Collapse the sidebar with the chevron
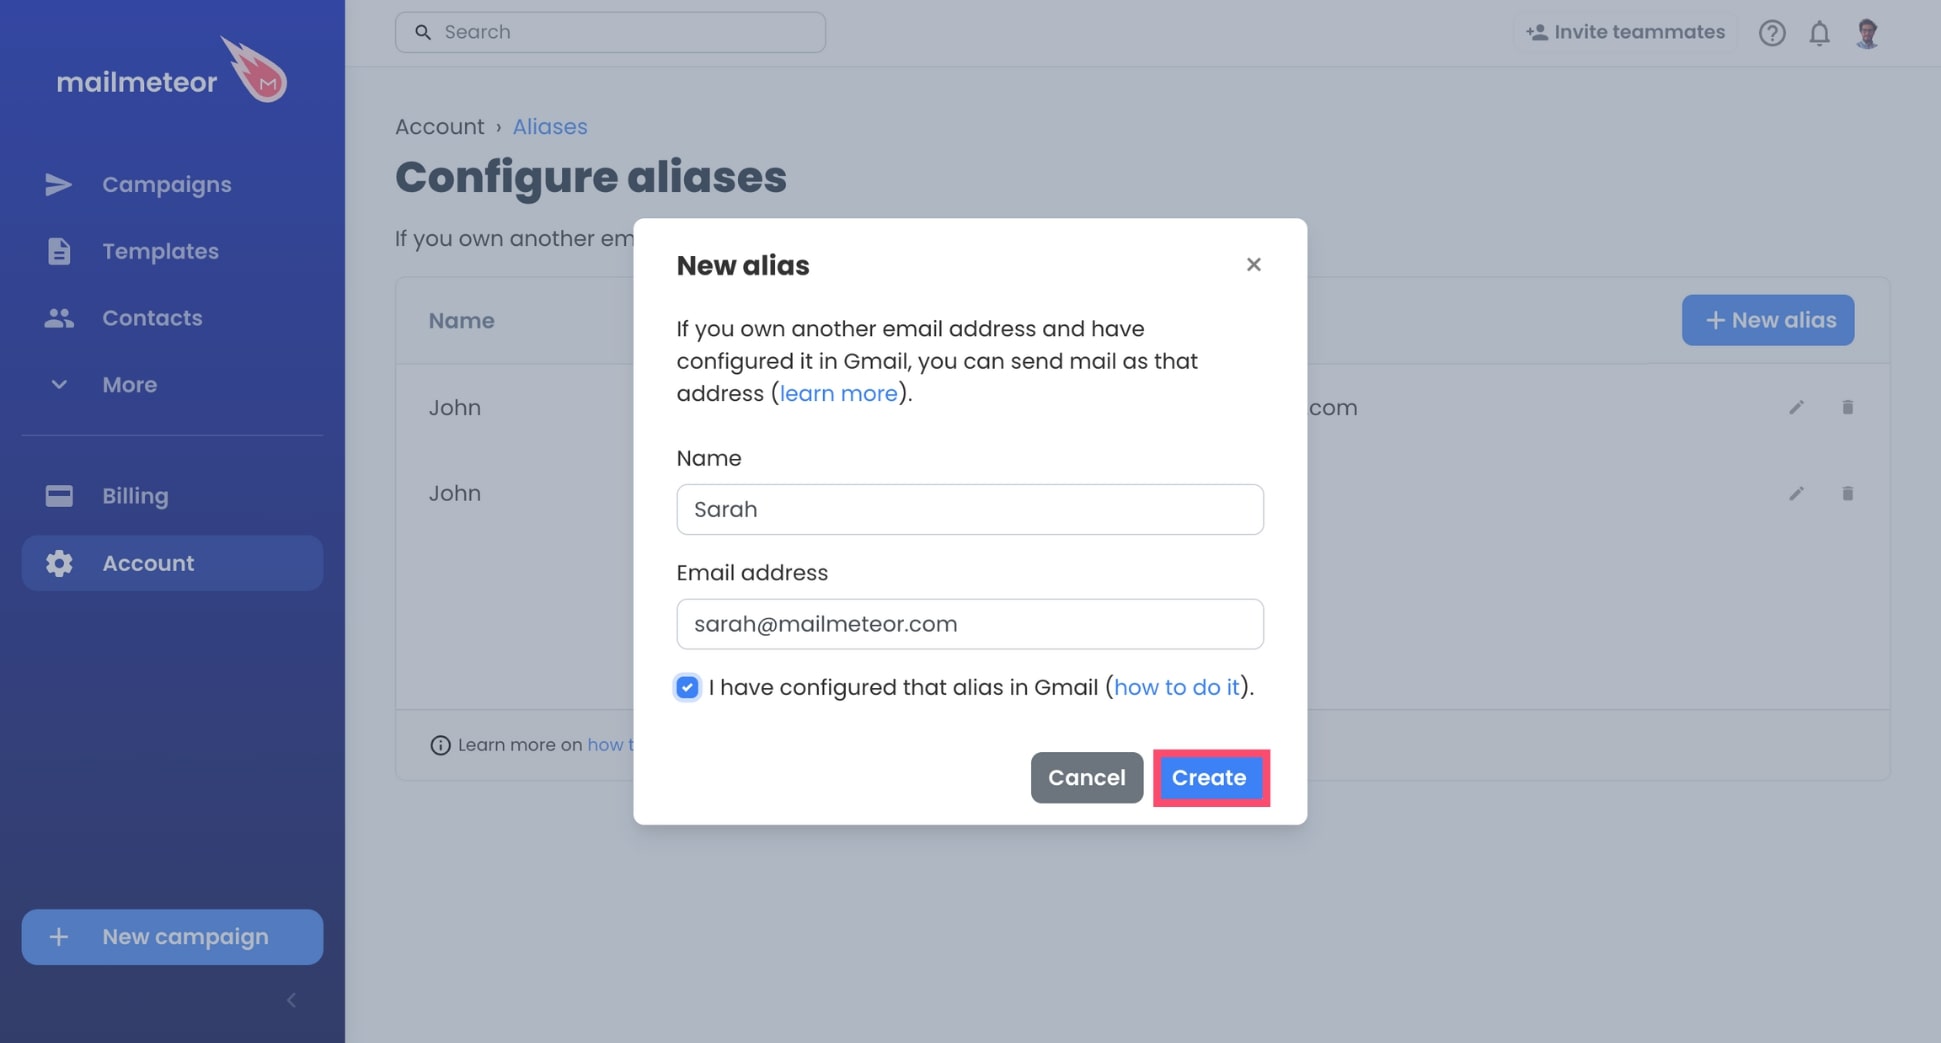This screenshot has height=1043, width=1941. tap(291, 1000)
